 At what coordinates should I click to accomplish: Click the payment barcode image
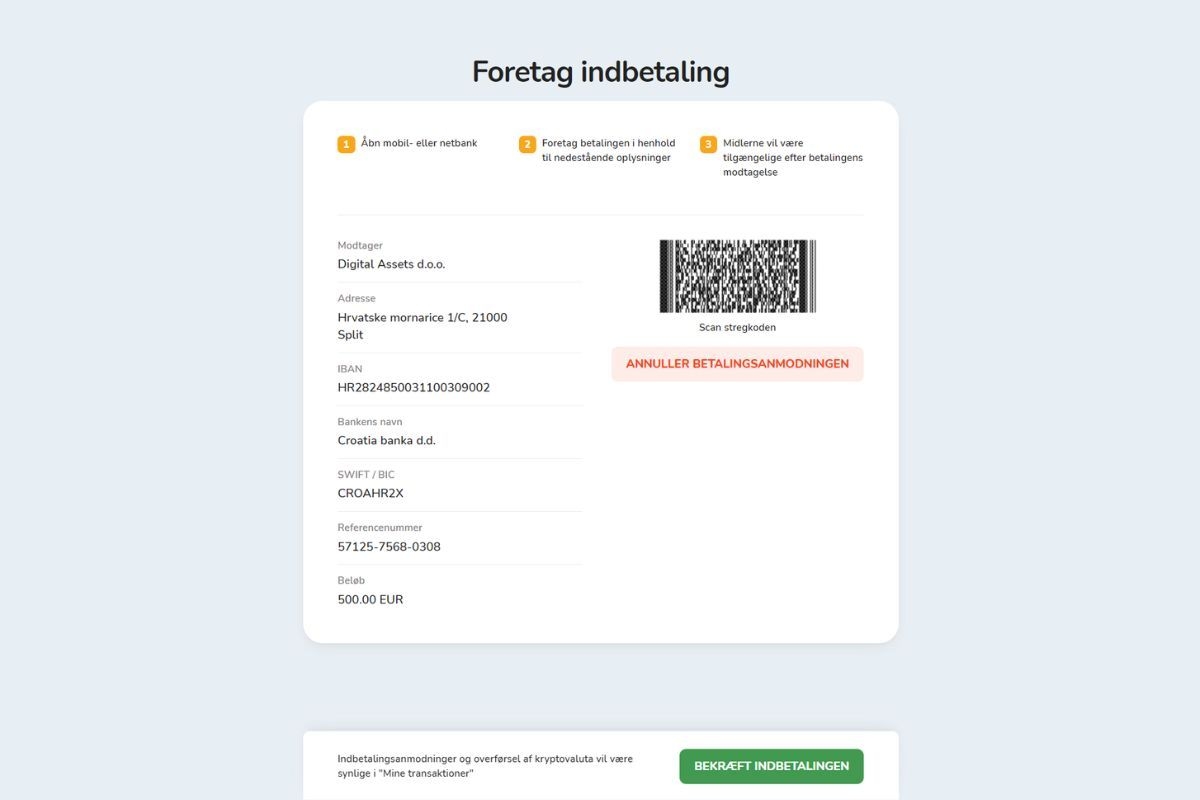click(737, 276)
